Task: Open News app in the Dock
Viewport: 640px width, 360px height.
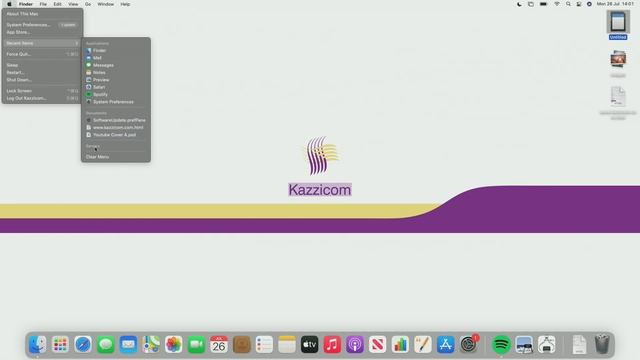Action: click(378, 344)
